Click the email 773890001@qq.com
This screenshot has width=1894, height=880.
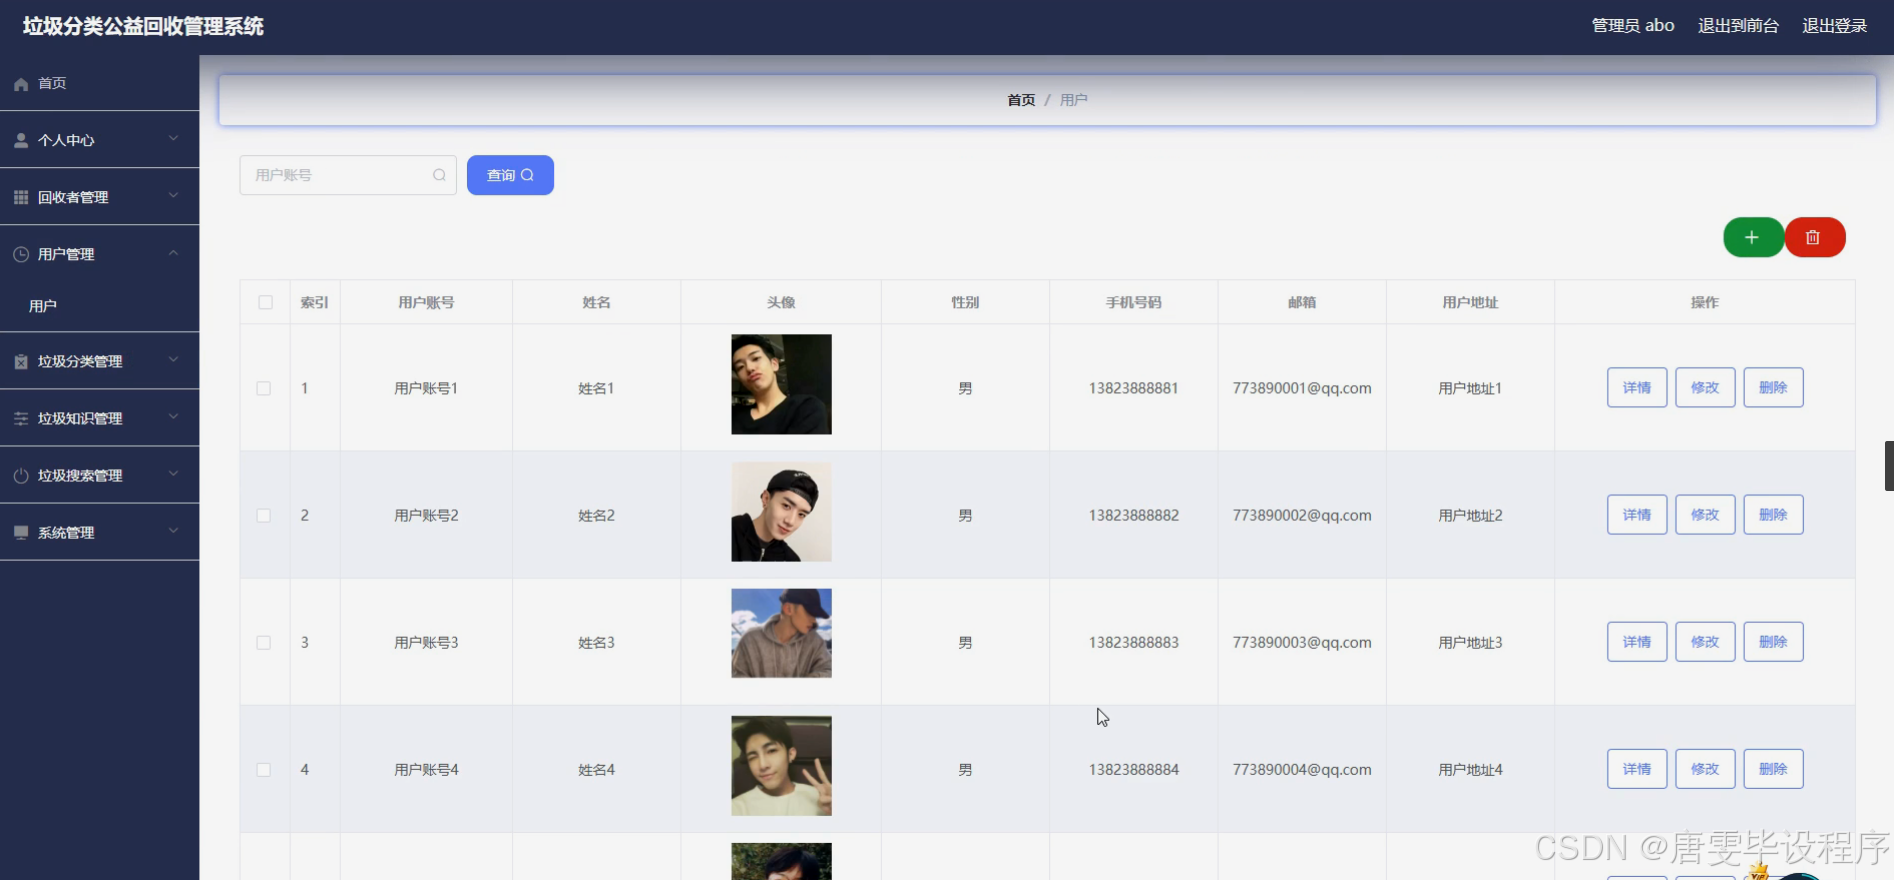click(x=1302, y=388)
